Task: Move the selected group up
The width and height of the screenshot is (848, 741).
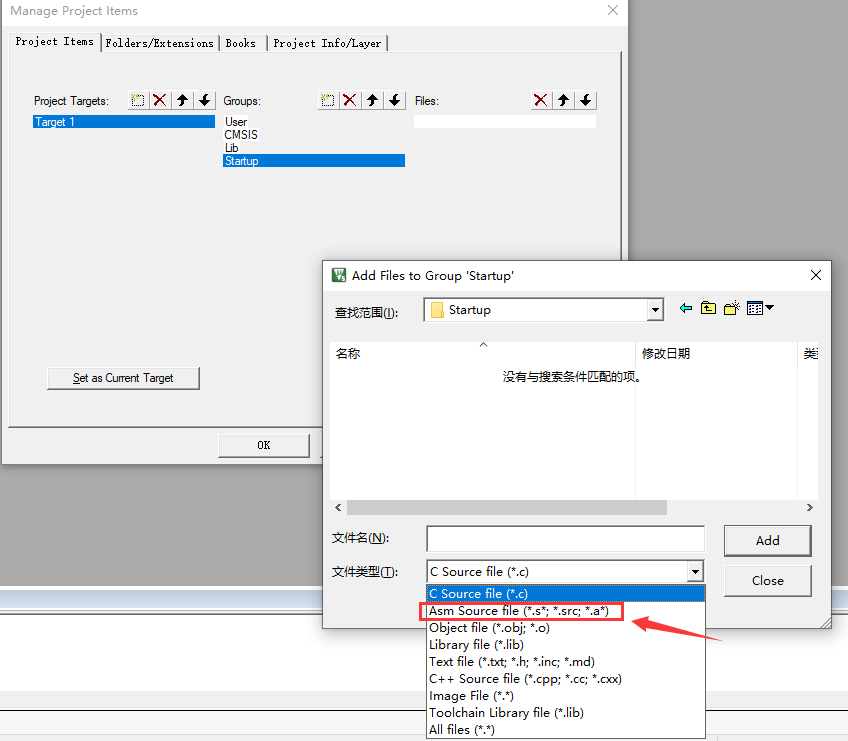Action: coord(373,100)
